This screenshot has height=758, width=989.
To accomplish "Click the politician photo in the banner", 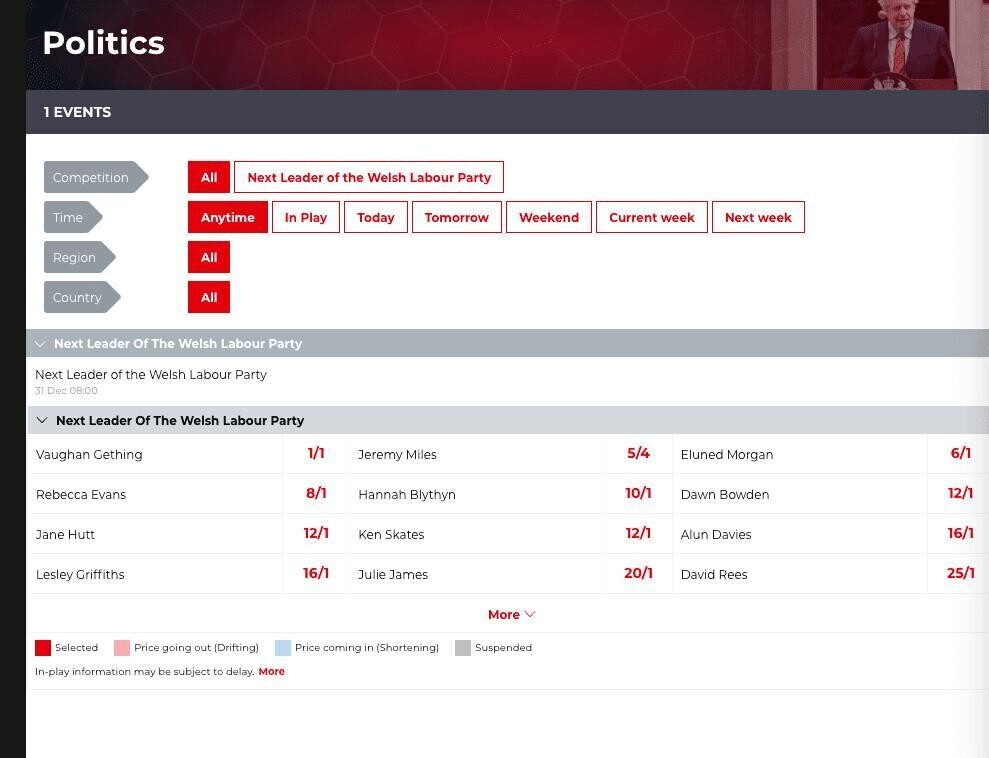I will click(880, 45).
